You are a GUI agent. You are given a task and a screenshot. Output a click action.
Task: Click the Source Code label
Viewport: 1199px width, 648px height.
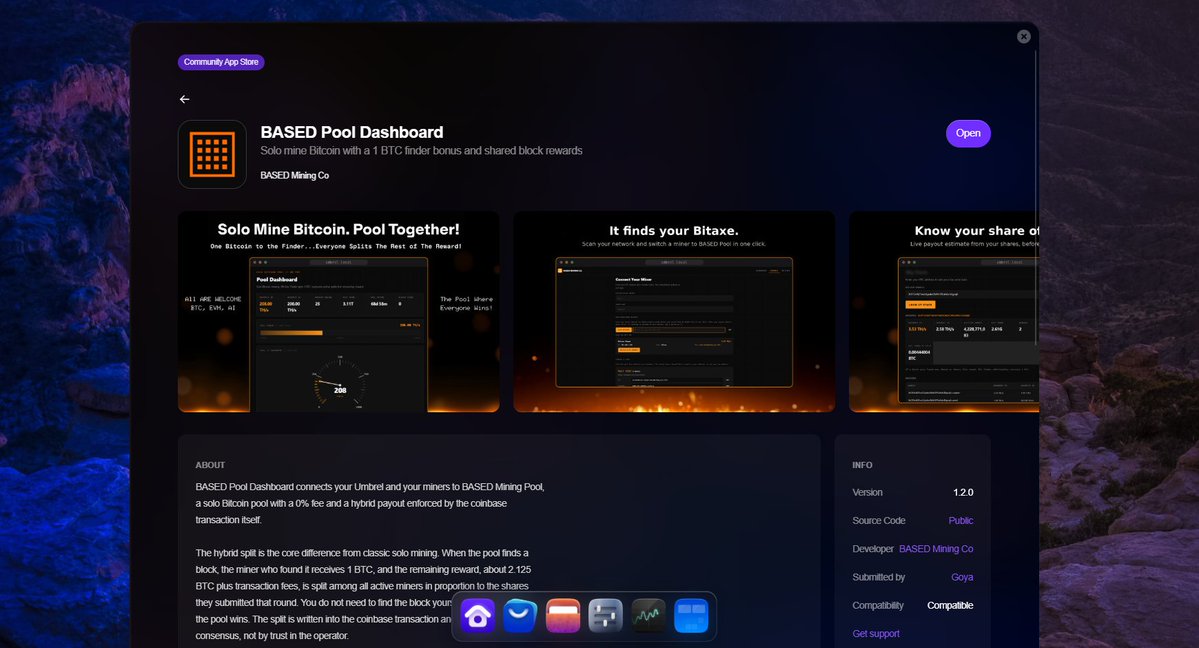click(879, 520)
